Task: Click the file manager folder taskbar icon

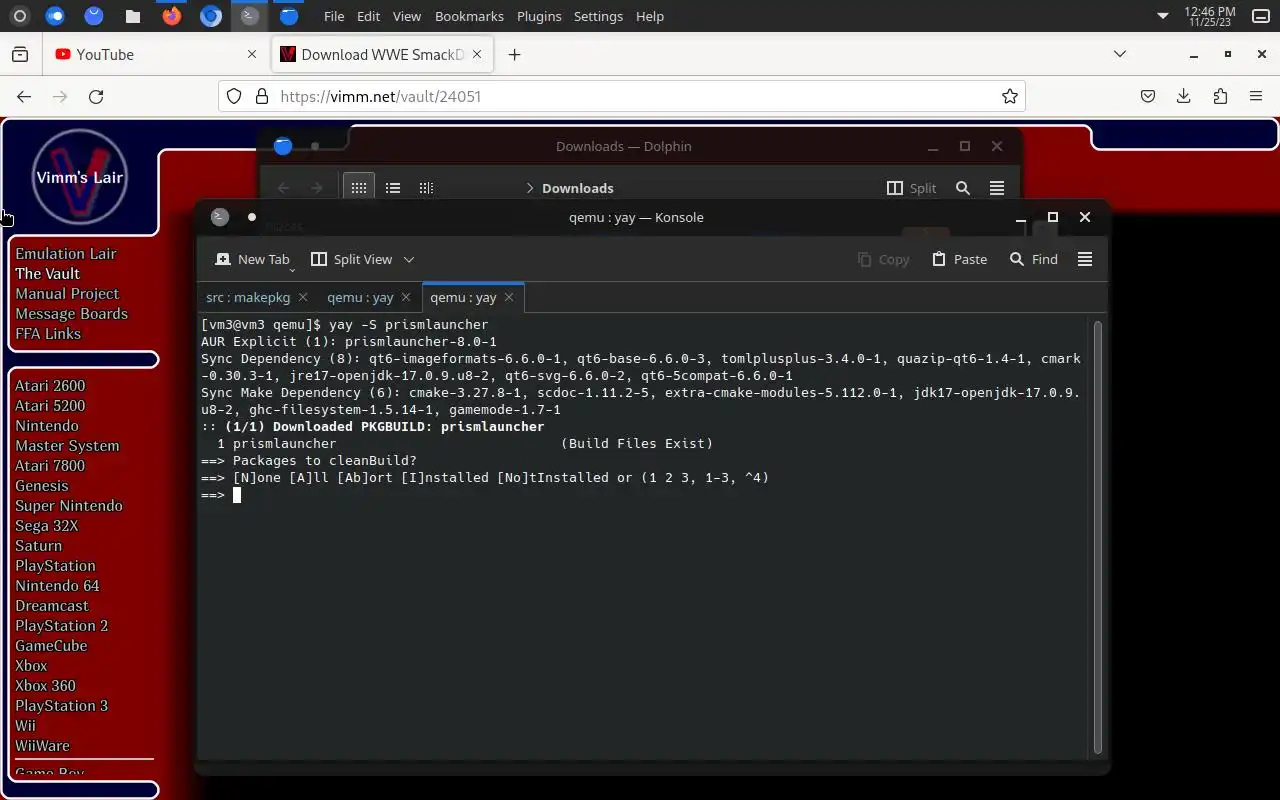Action: (x=132, y=16)
